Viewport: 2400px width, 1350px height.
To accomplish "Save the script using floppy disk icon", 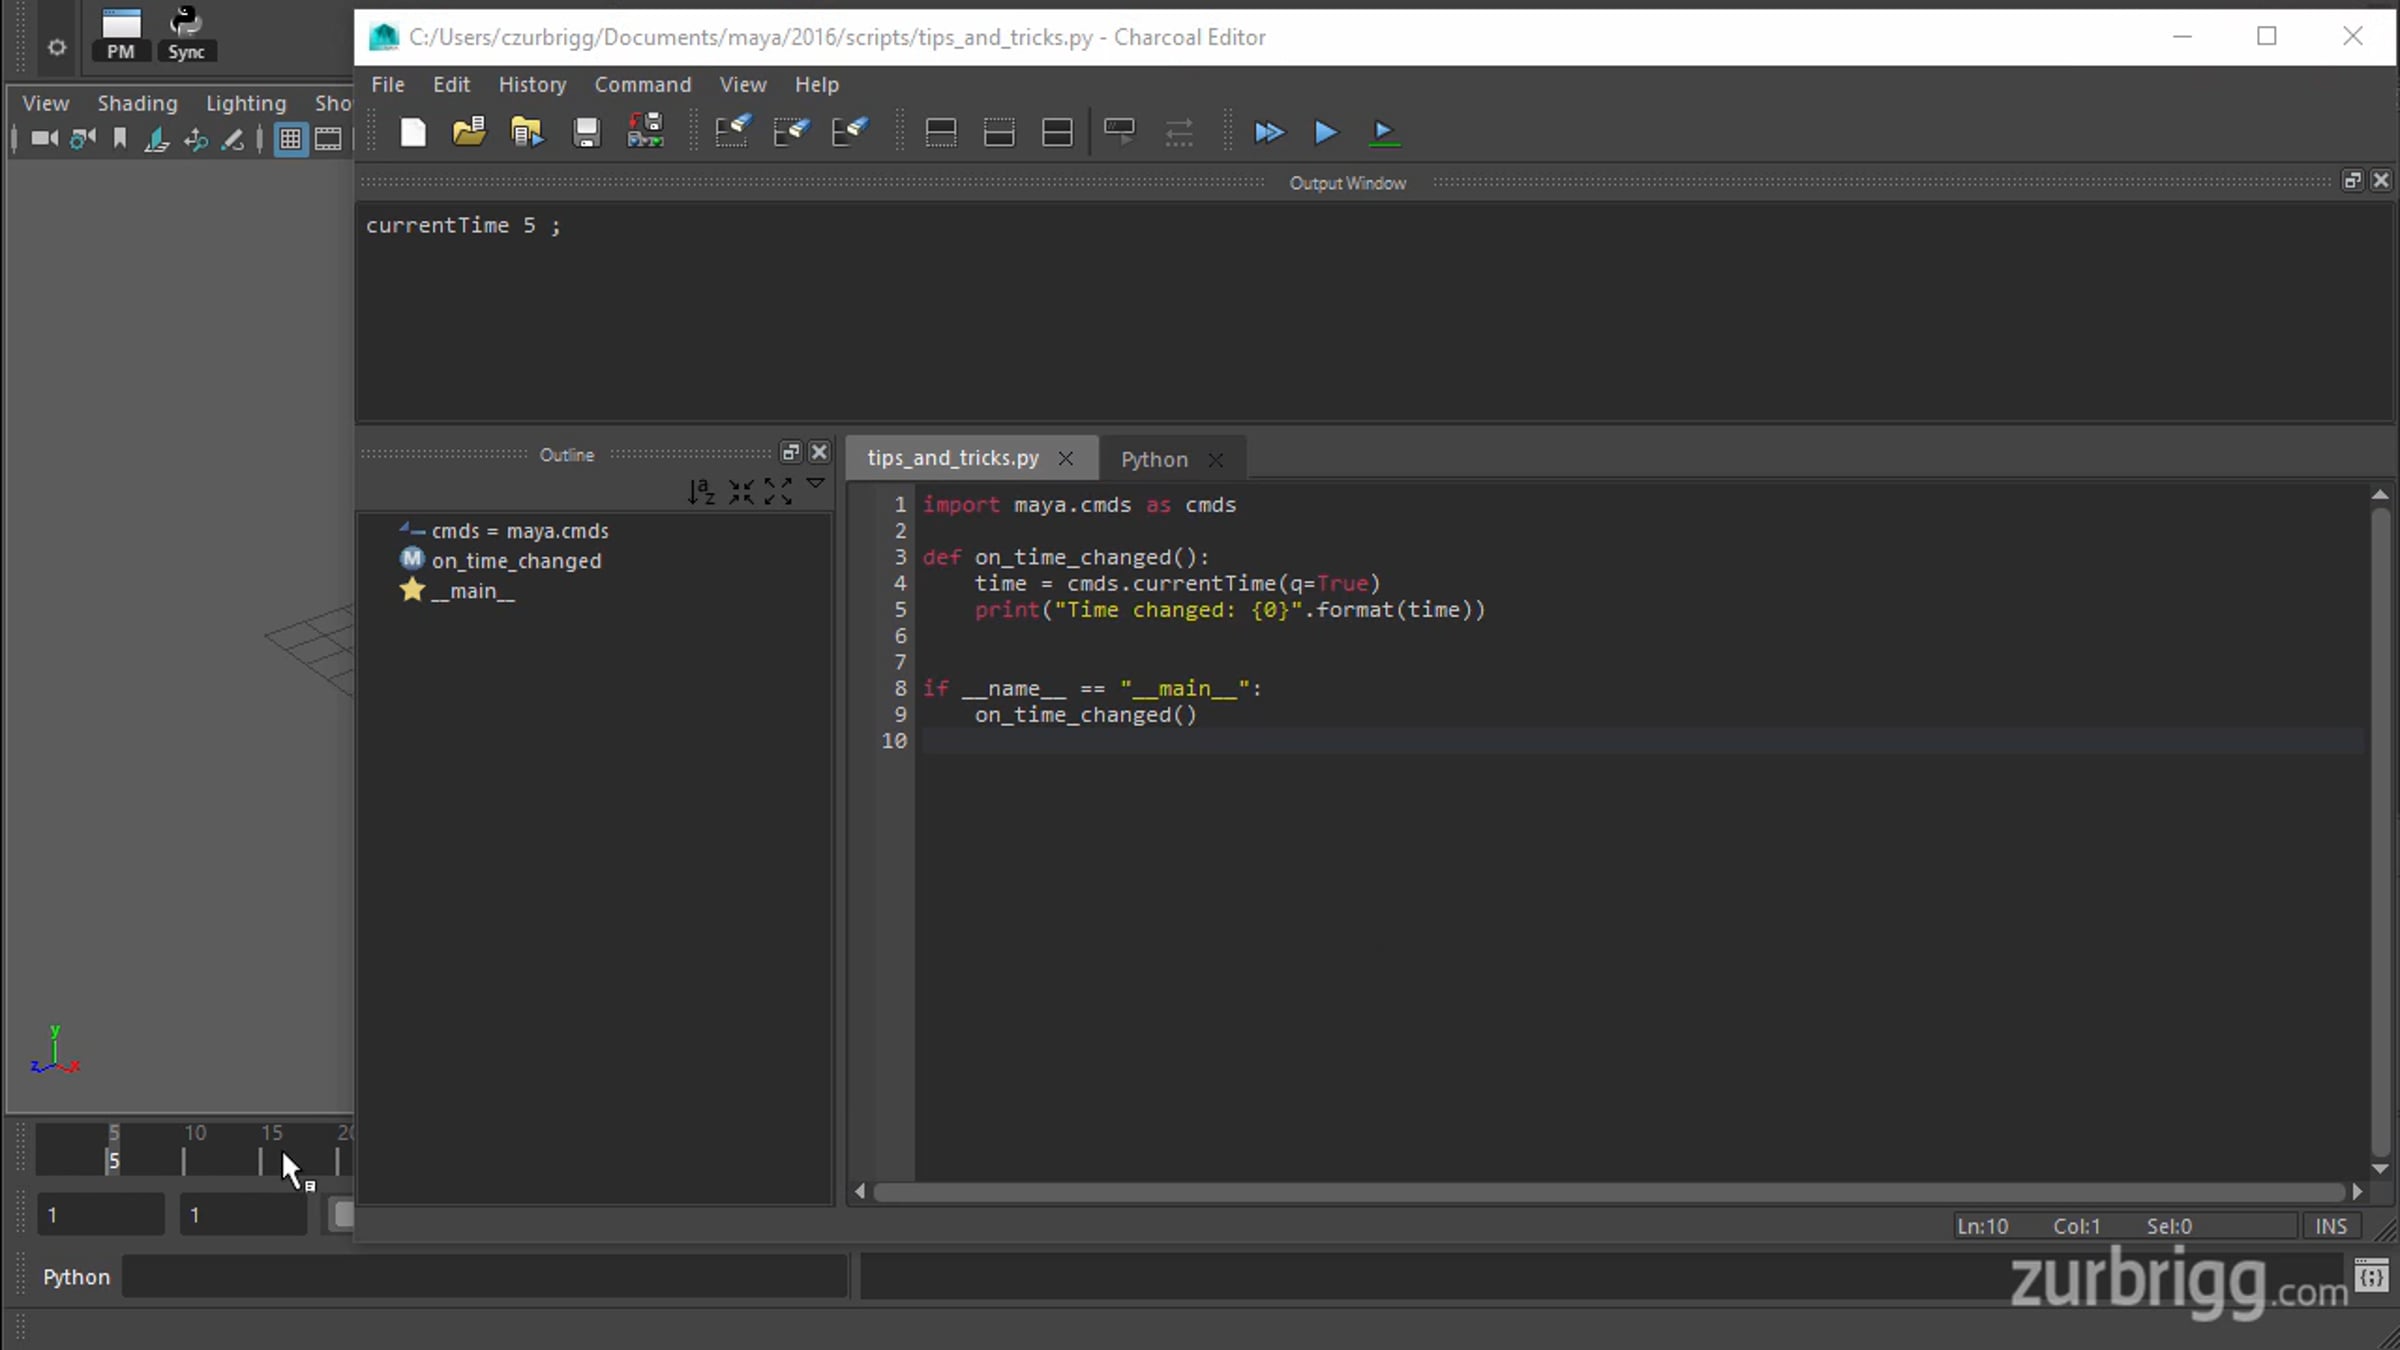I will point(587,132).
